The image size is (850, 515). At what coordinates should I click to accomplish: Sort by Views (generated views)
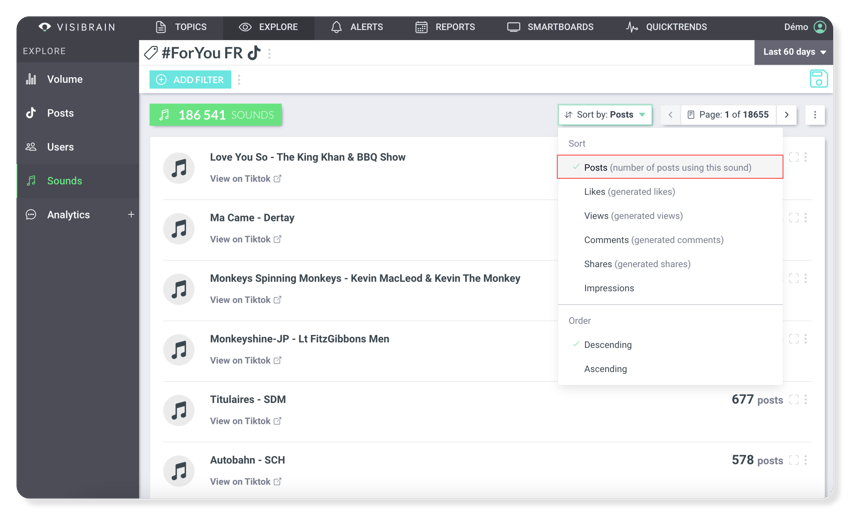670,216
